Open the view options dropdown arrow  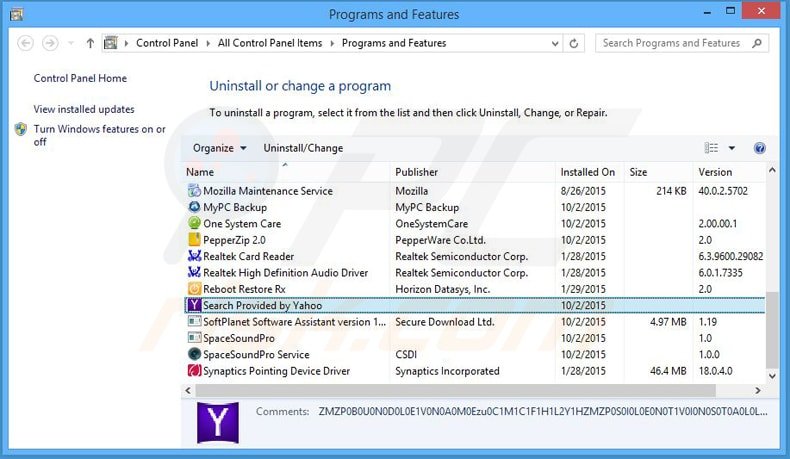pos(732,148)
